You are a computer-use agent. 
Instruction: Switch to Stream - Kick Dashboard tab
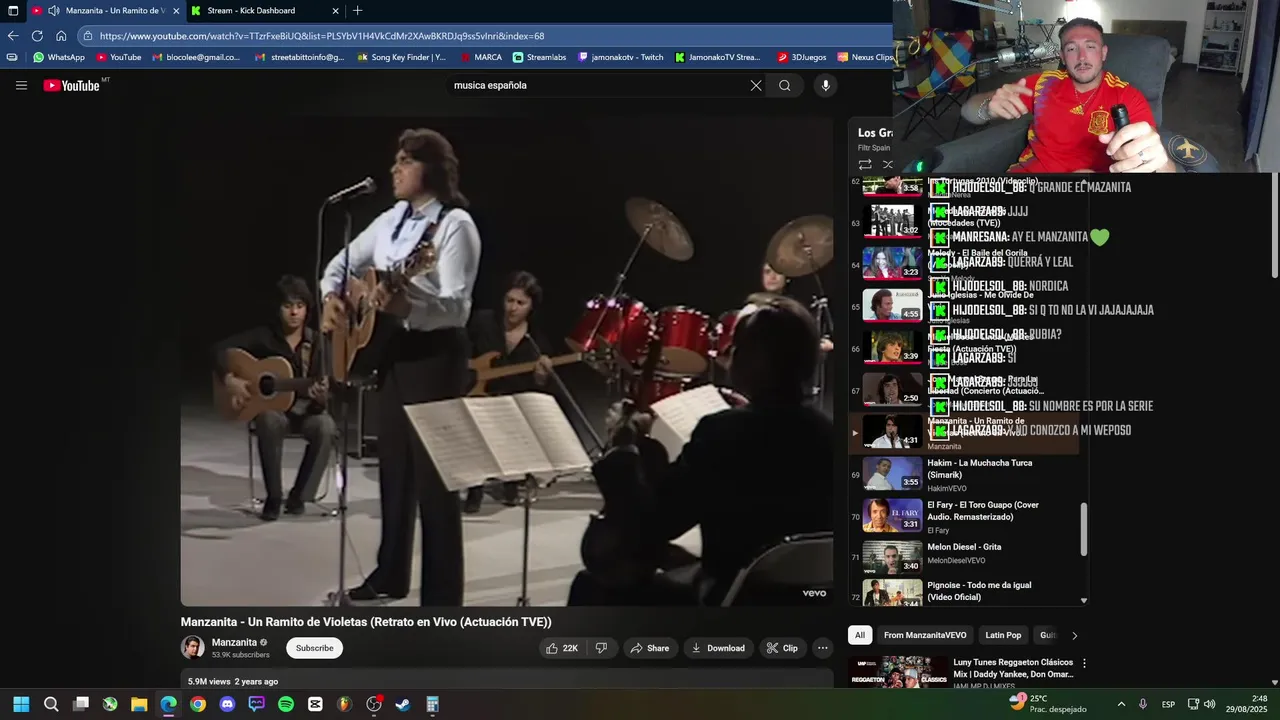[253, 11]
